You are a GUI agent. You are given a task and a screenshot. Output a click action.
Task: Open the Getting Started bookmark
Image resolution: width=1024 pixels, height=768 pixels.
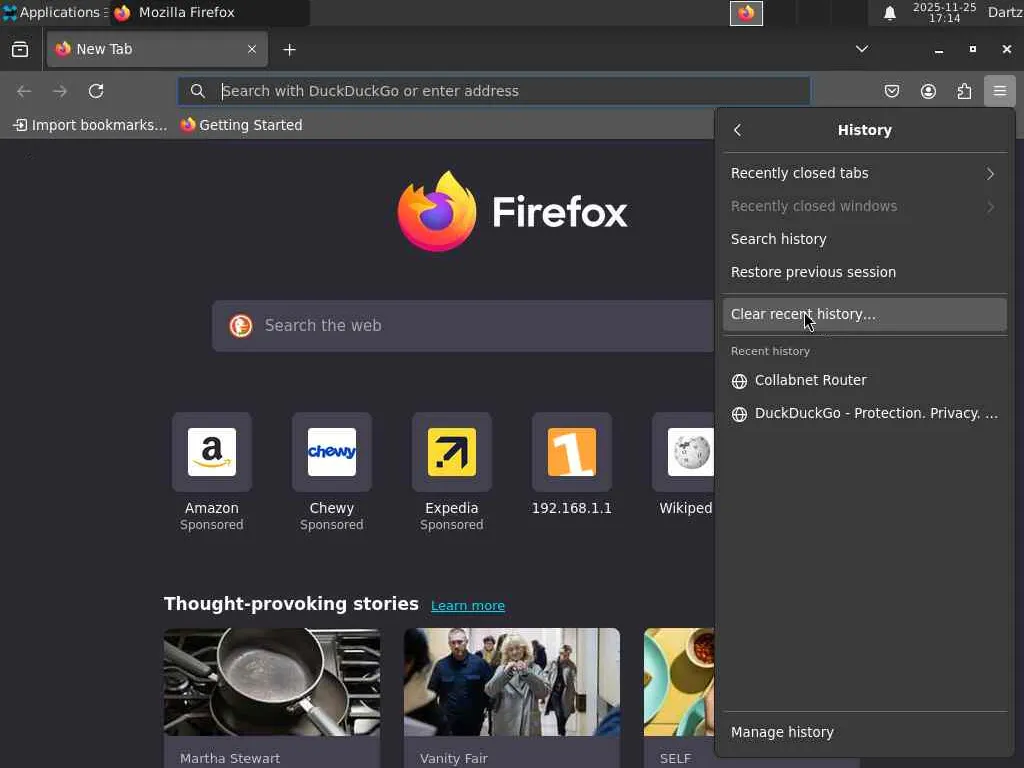(x=242, y=125)
